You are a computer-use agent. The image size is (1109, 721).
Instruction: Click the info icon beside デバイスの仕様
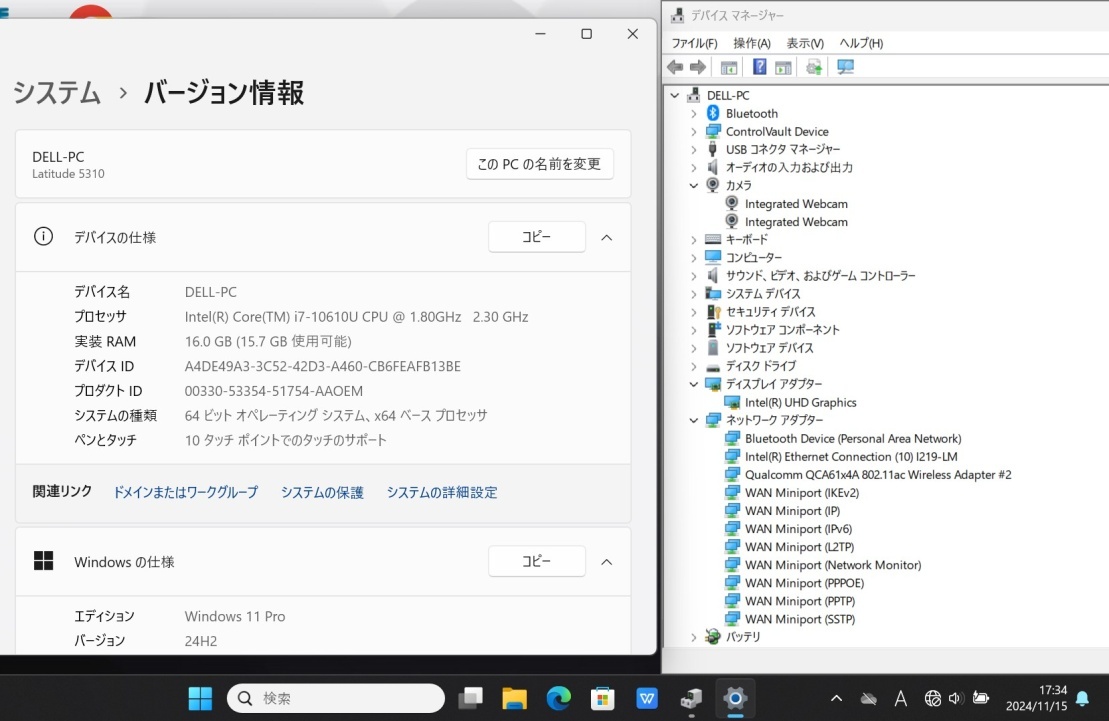pos(43,236)
